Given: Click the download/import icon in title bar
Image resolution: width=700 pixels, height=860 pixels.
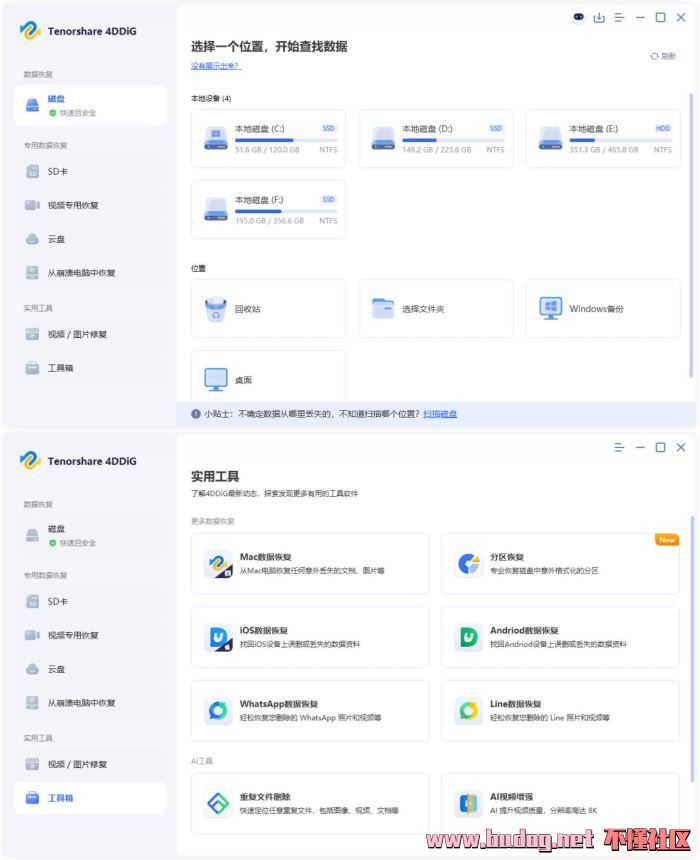Looking at the screenshot, I should tap(599, 17).
